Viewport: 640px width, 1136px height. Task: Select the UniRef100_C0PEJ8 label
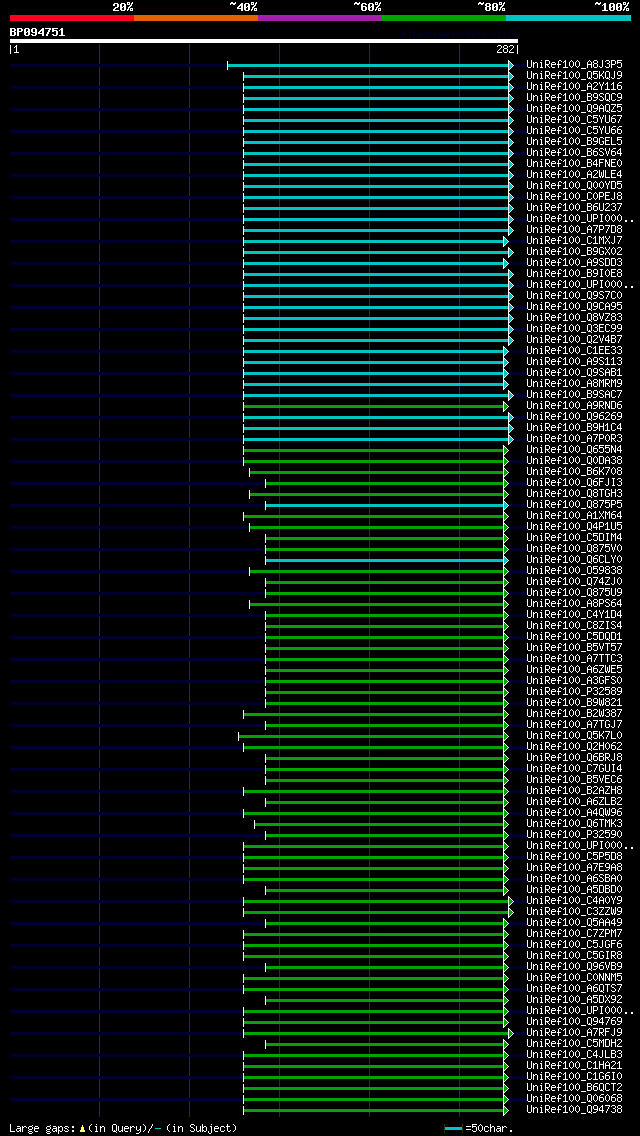coord(575,196)
